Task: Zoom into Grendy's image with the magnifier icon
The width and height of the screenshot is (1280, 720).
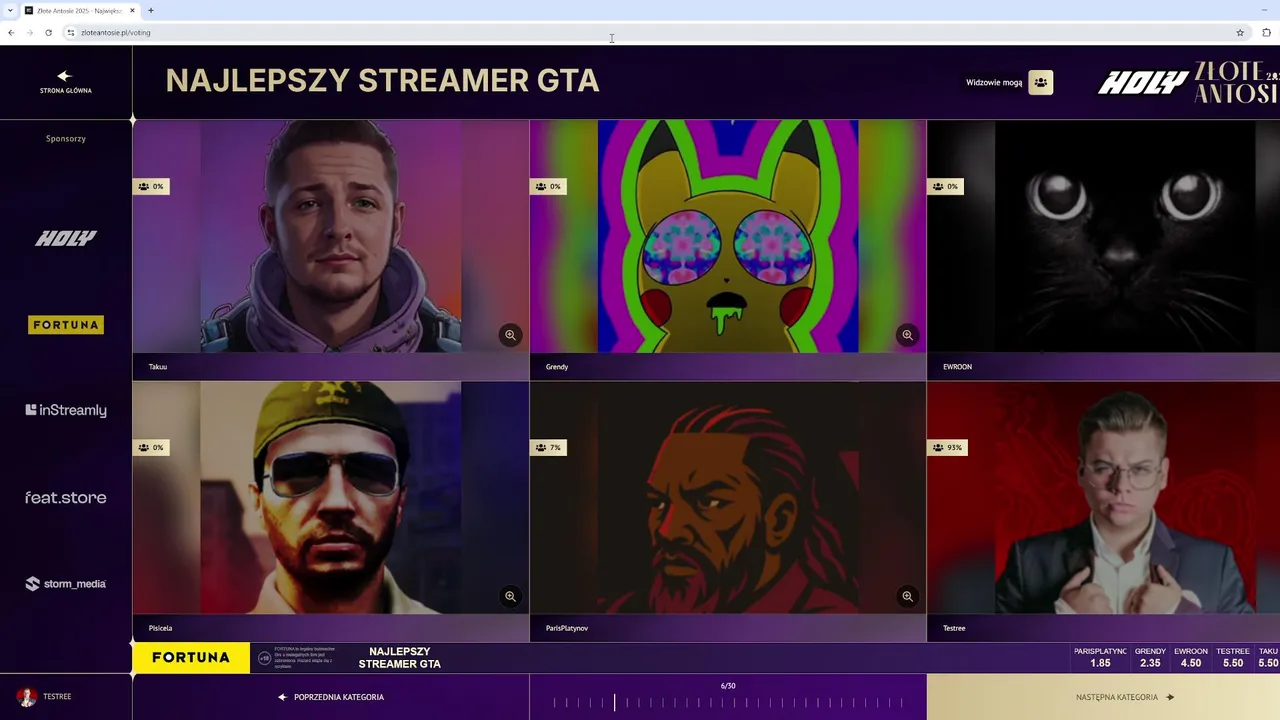Action: click(x=907, y=335)
